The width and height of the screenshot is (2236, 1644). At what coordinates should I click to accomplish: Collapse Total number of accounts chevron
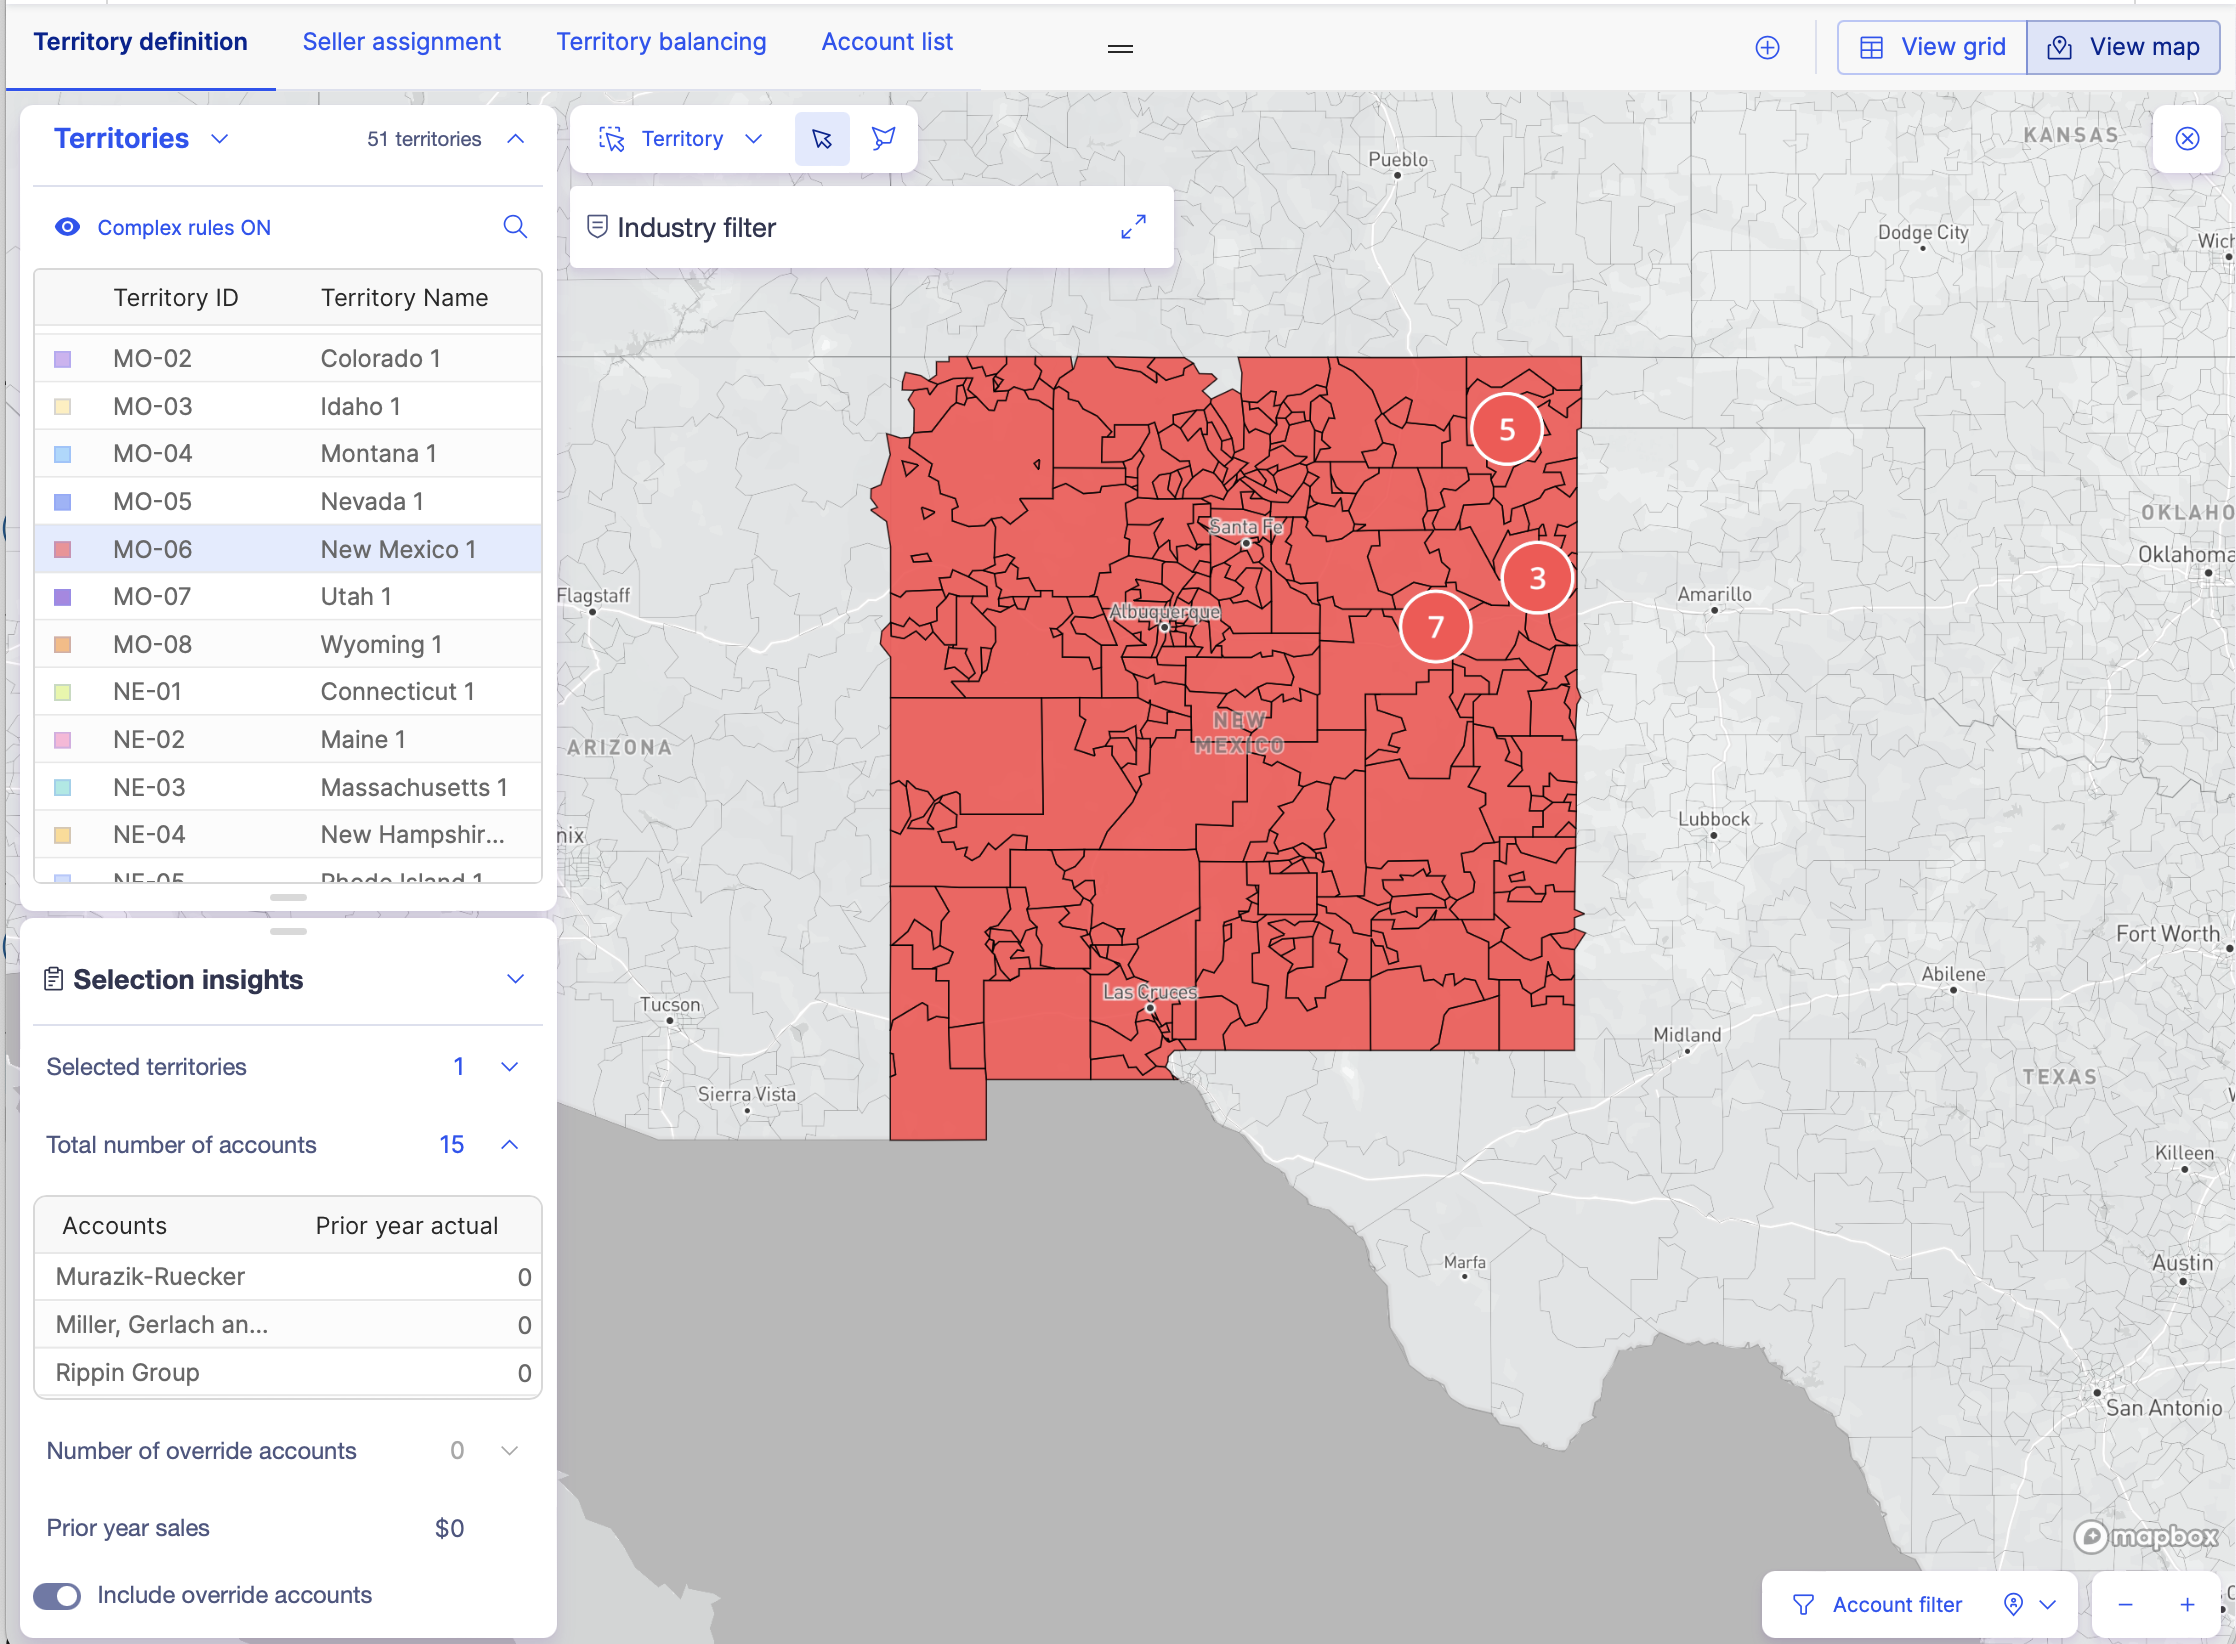[509, 1145]
